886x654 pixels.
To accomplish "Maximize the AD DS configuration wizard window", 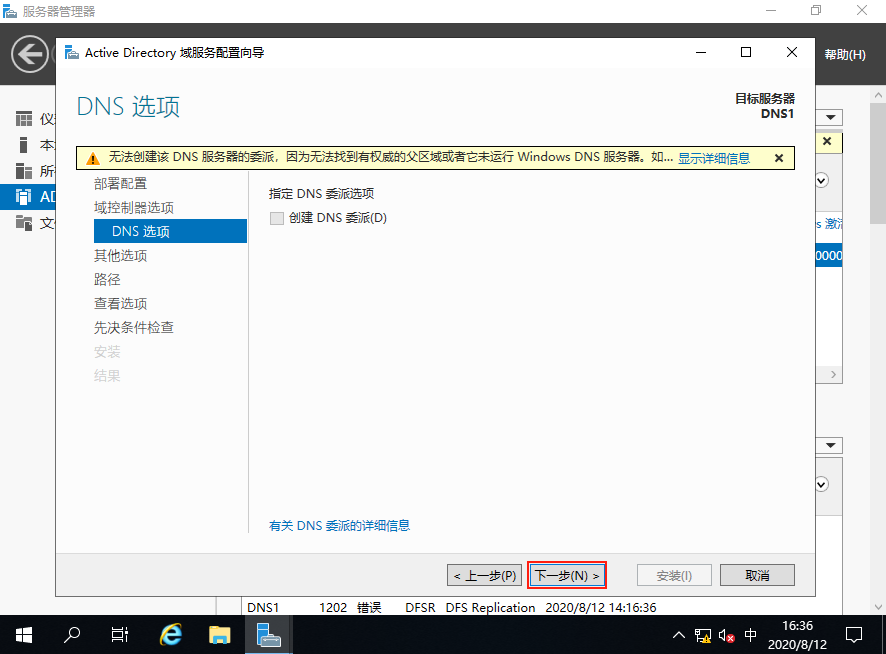I will [746, 52].
